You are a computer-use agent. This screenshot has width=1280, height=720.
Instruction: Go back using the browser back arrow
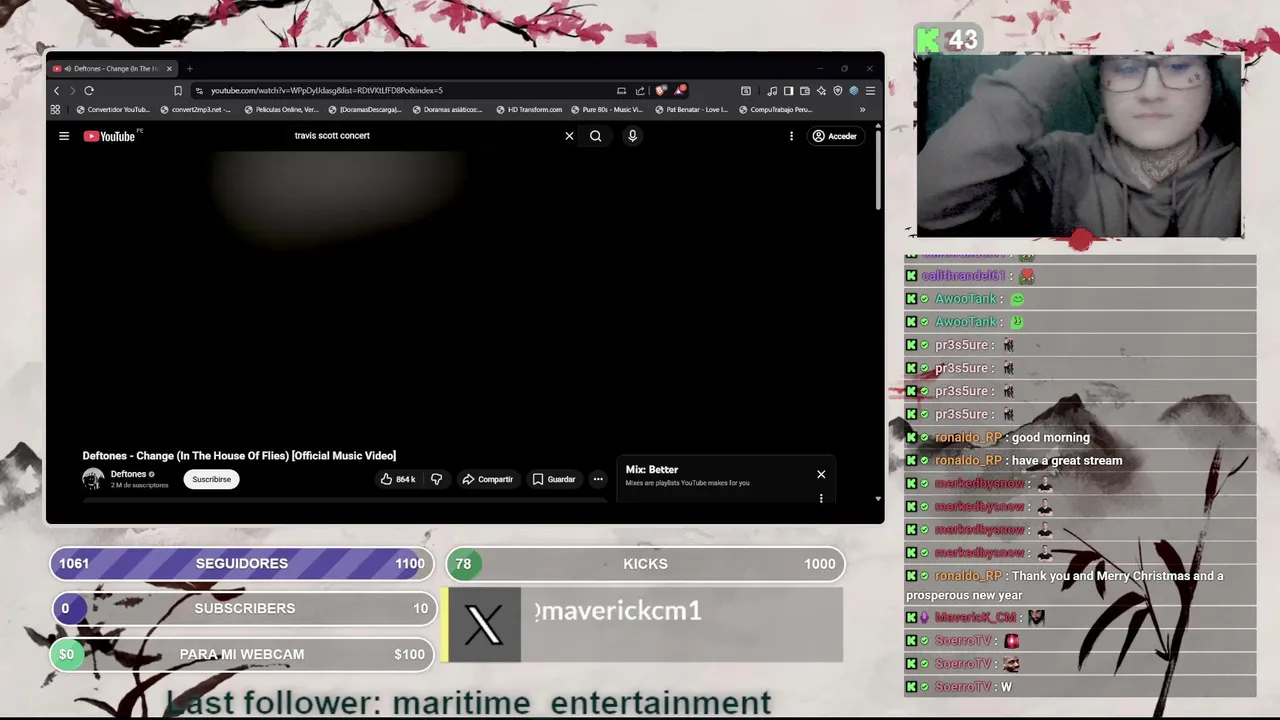coord(57,90)
